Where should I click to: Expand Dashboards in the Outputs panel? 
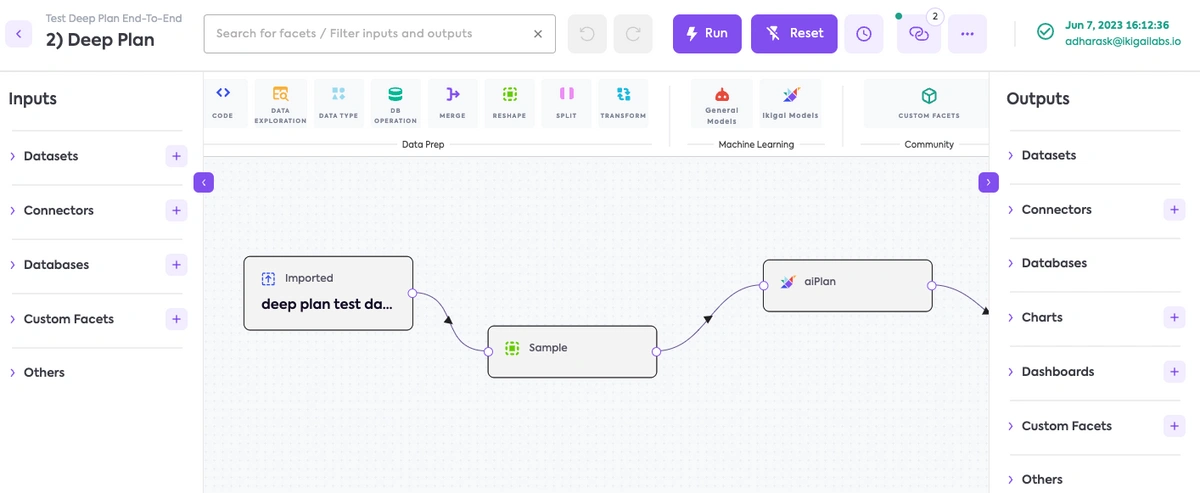coord(1057,371)
